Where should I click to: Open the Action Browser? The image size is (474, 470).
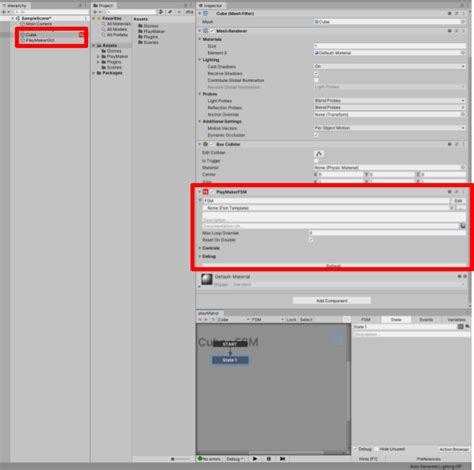click(x=454, y=449)
